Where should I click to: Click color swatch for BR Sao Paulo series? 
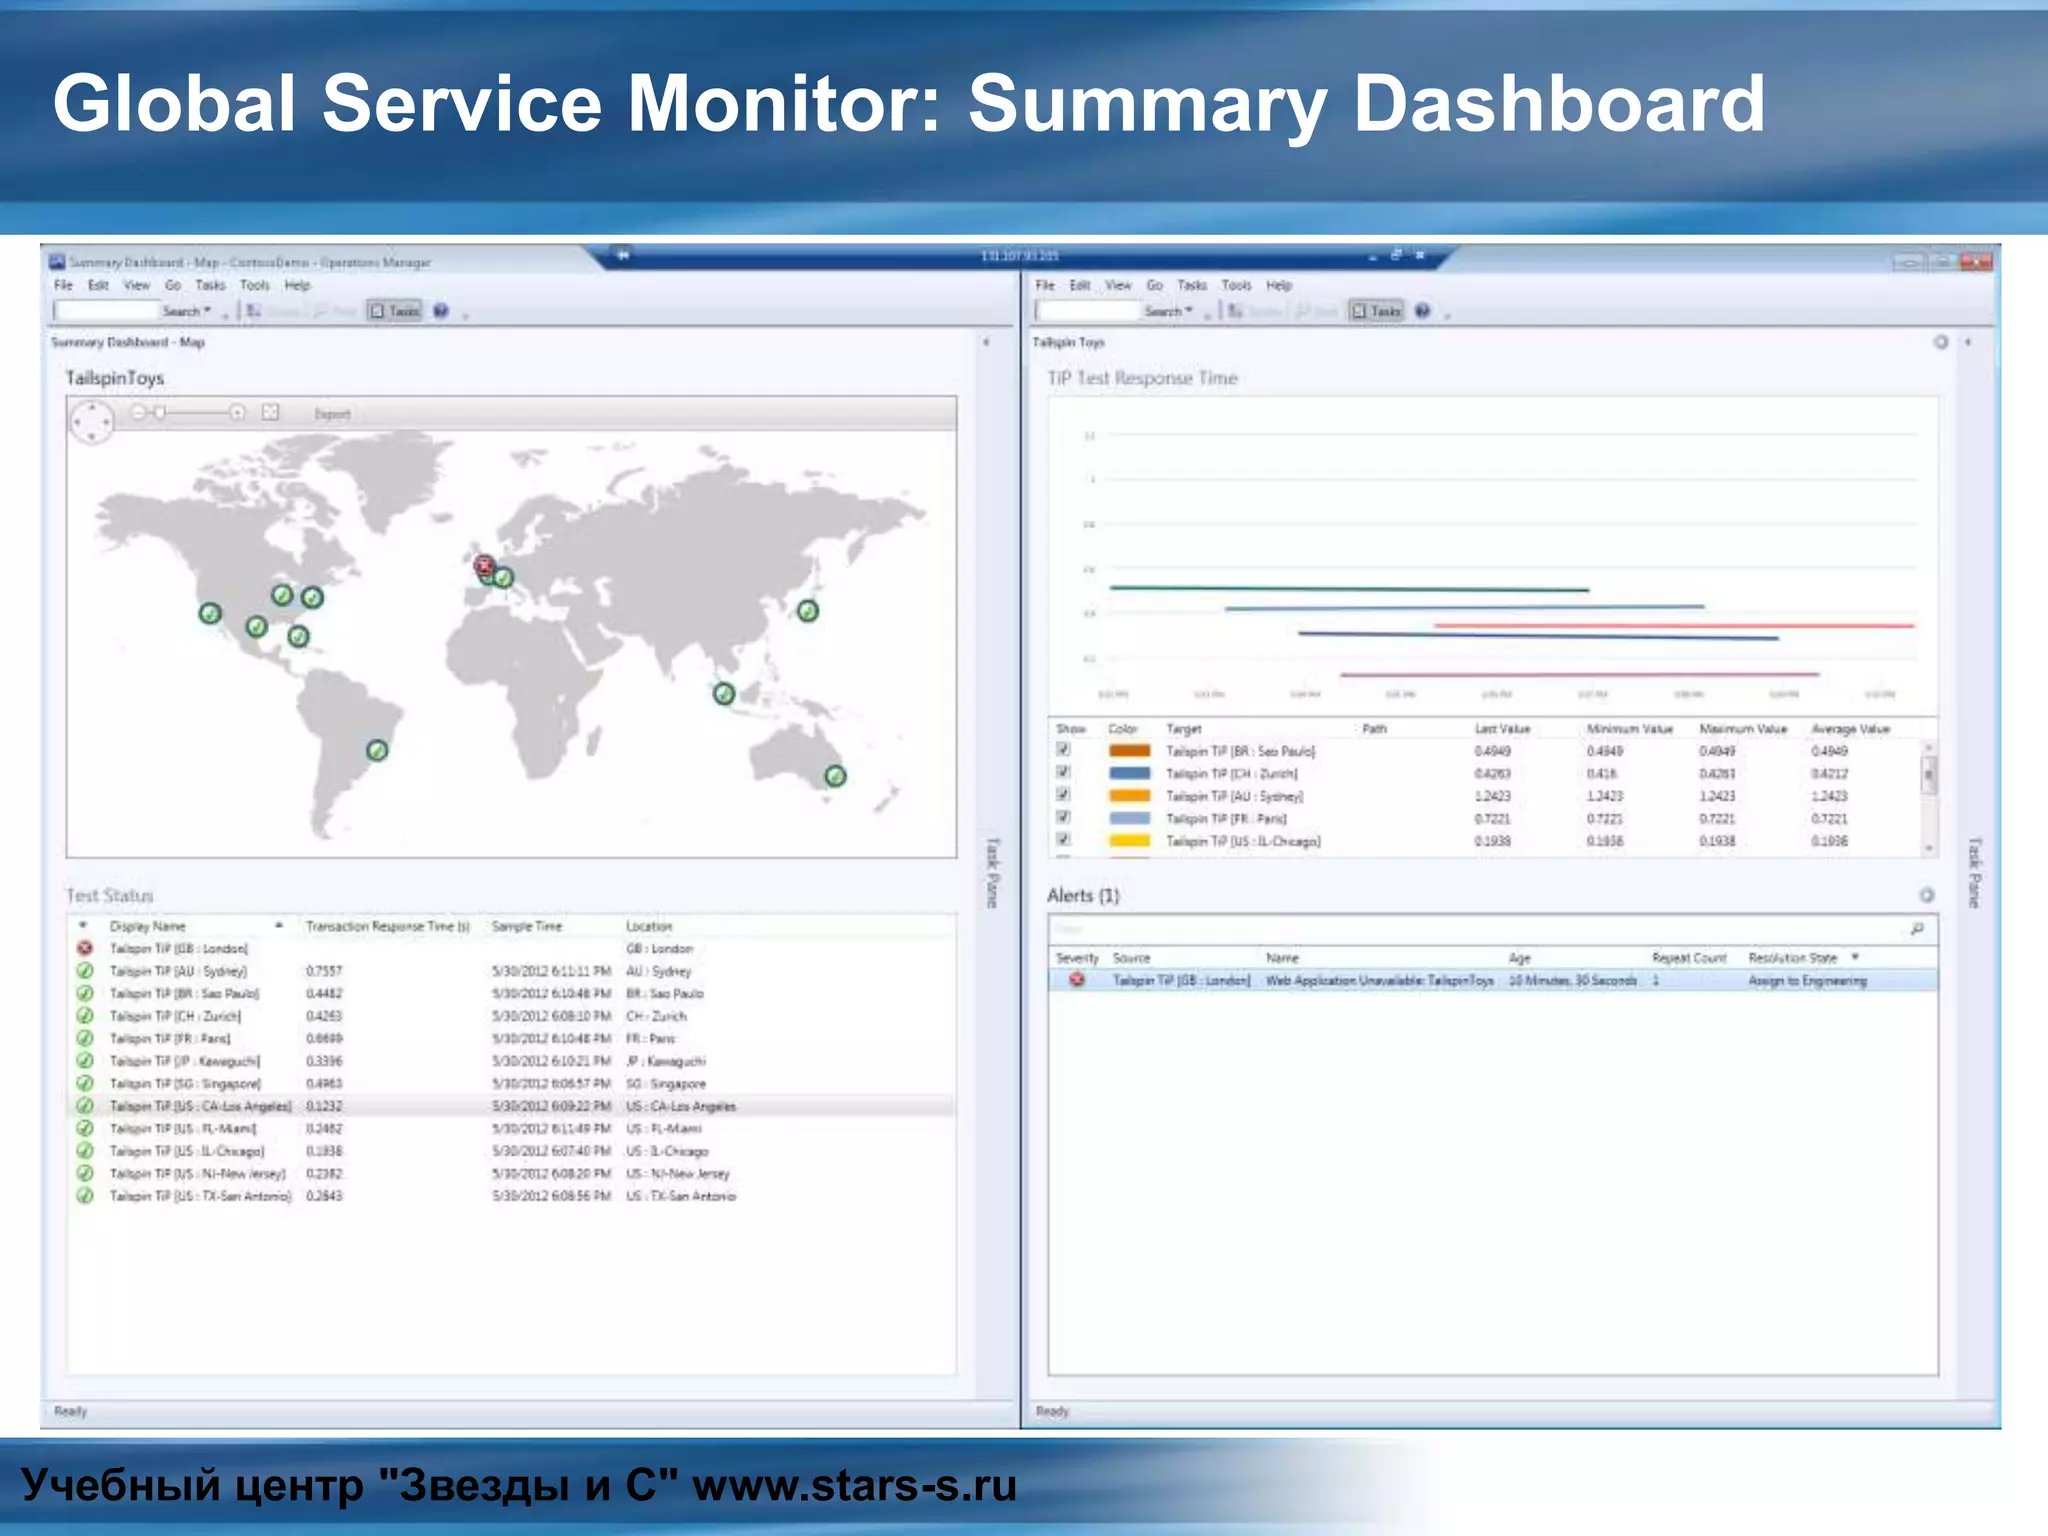1129,750
